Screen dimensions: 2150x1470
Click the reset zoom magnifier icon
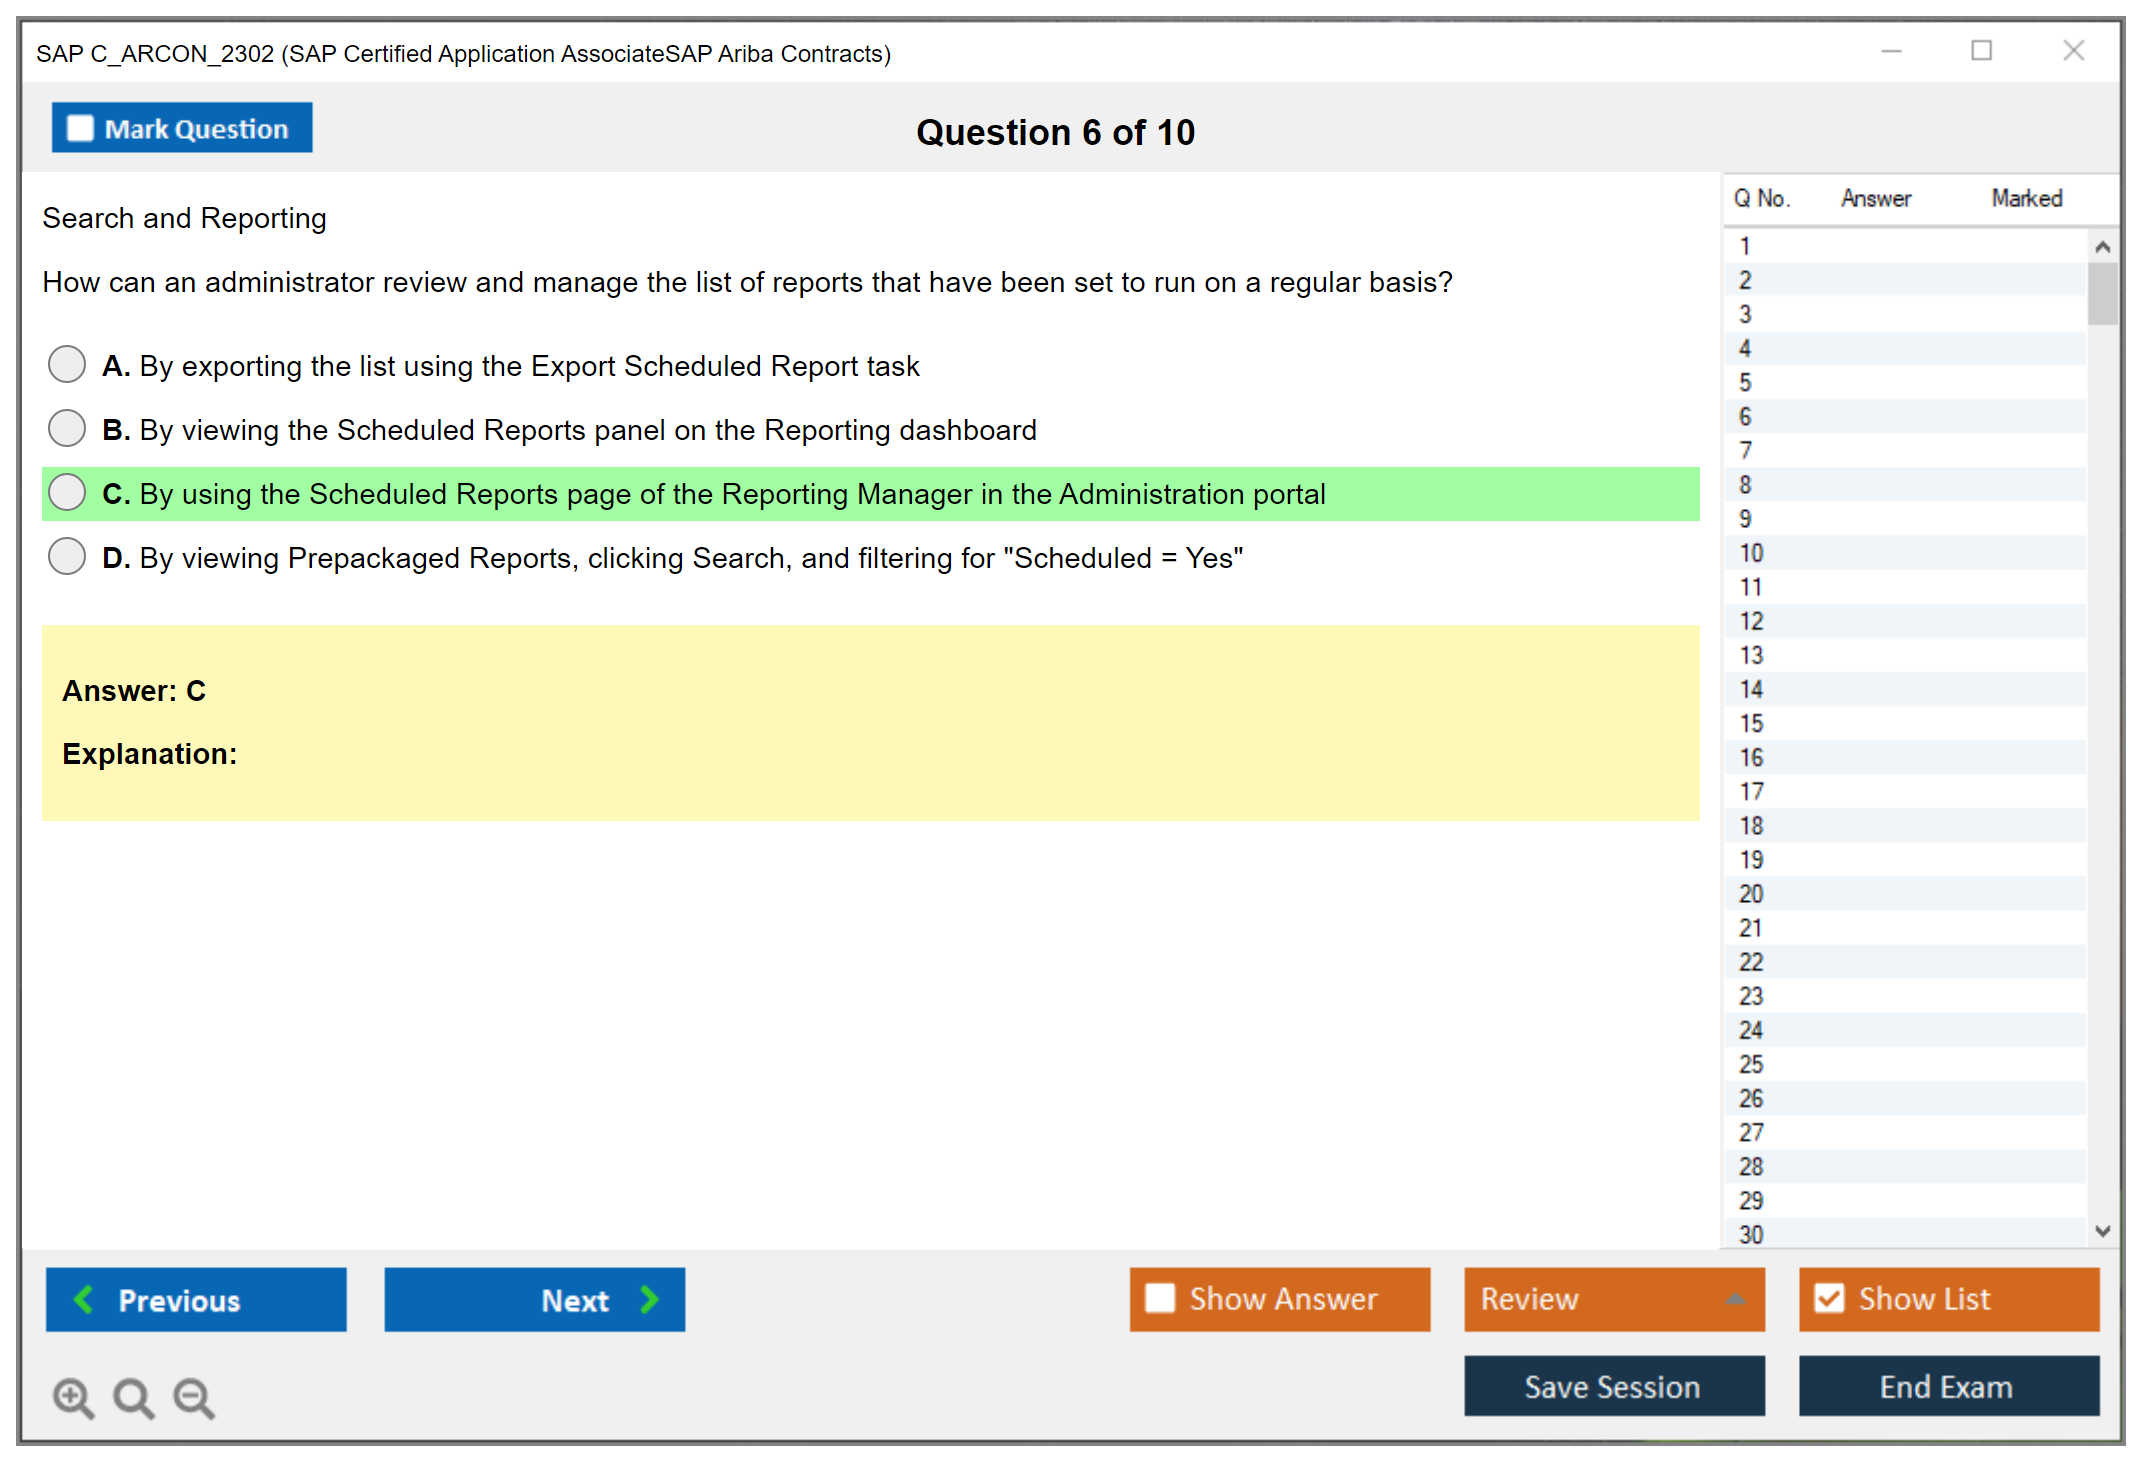133,1397
